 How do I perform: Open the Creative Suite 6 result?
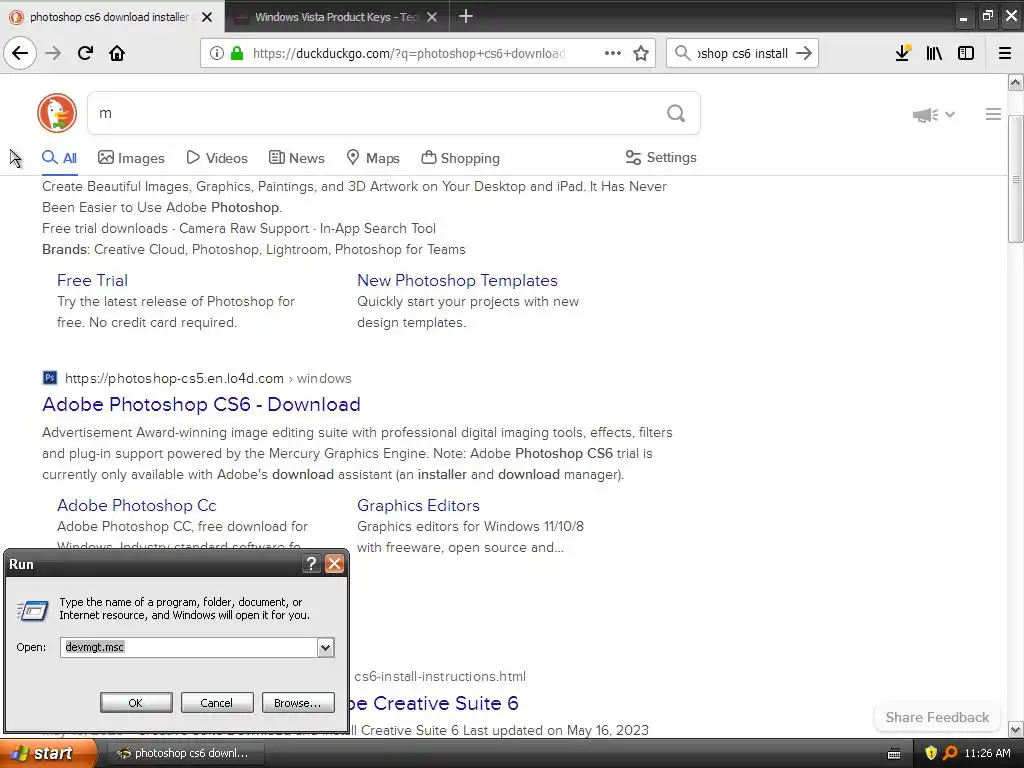pos(434,703)
